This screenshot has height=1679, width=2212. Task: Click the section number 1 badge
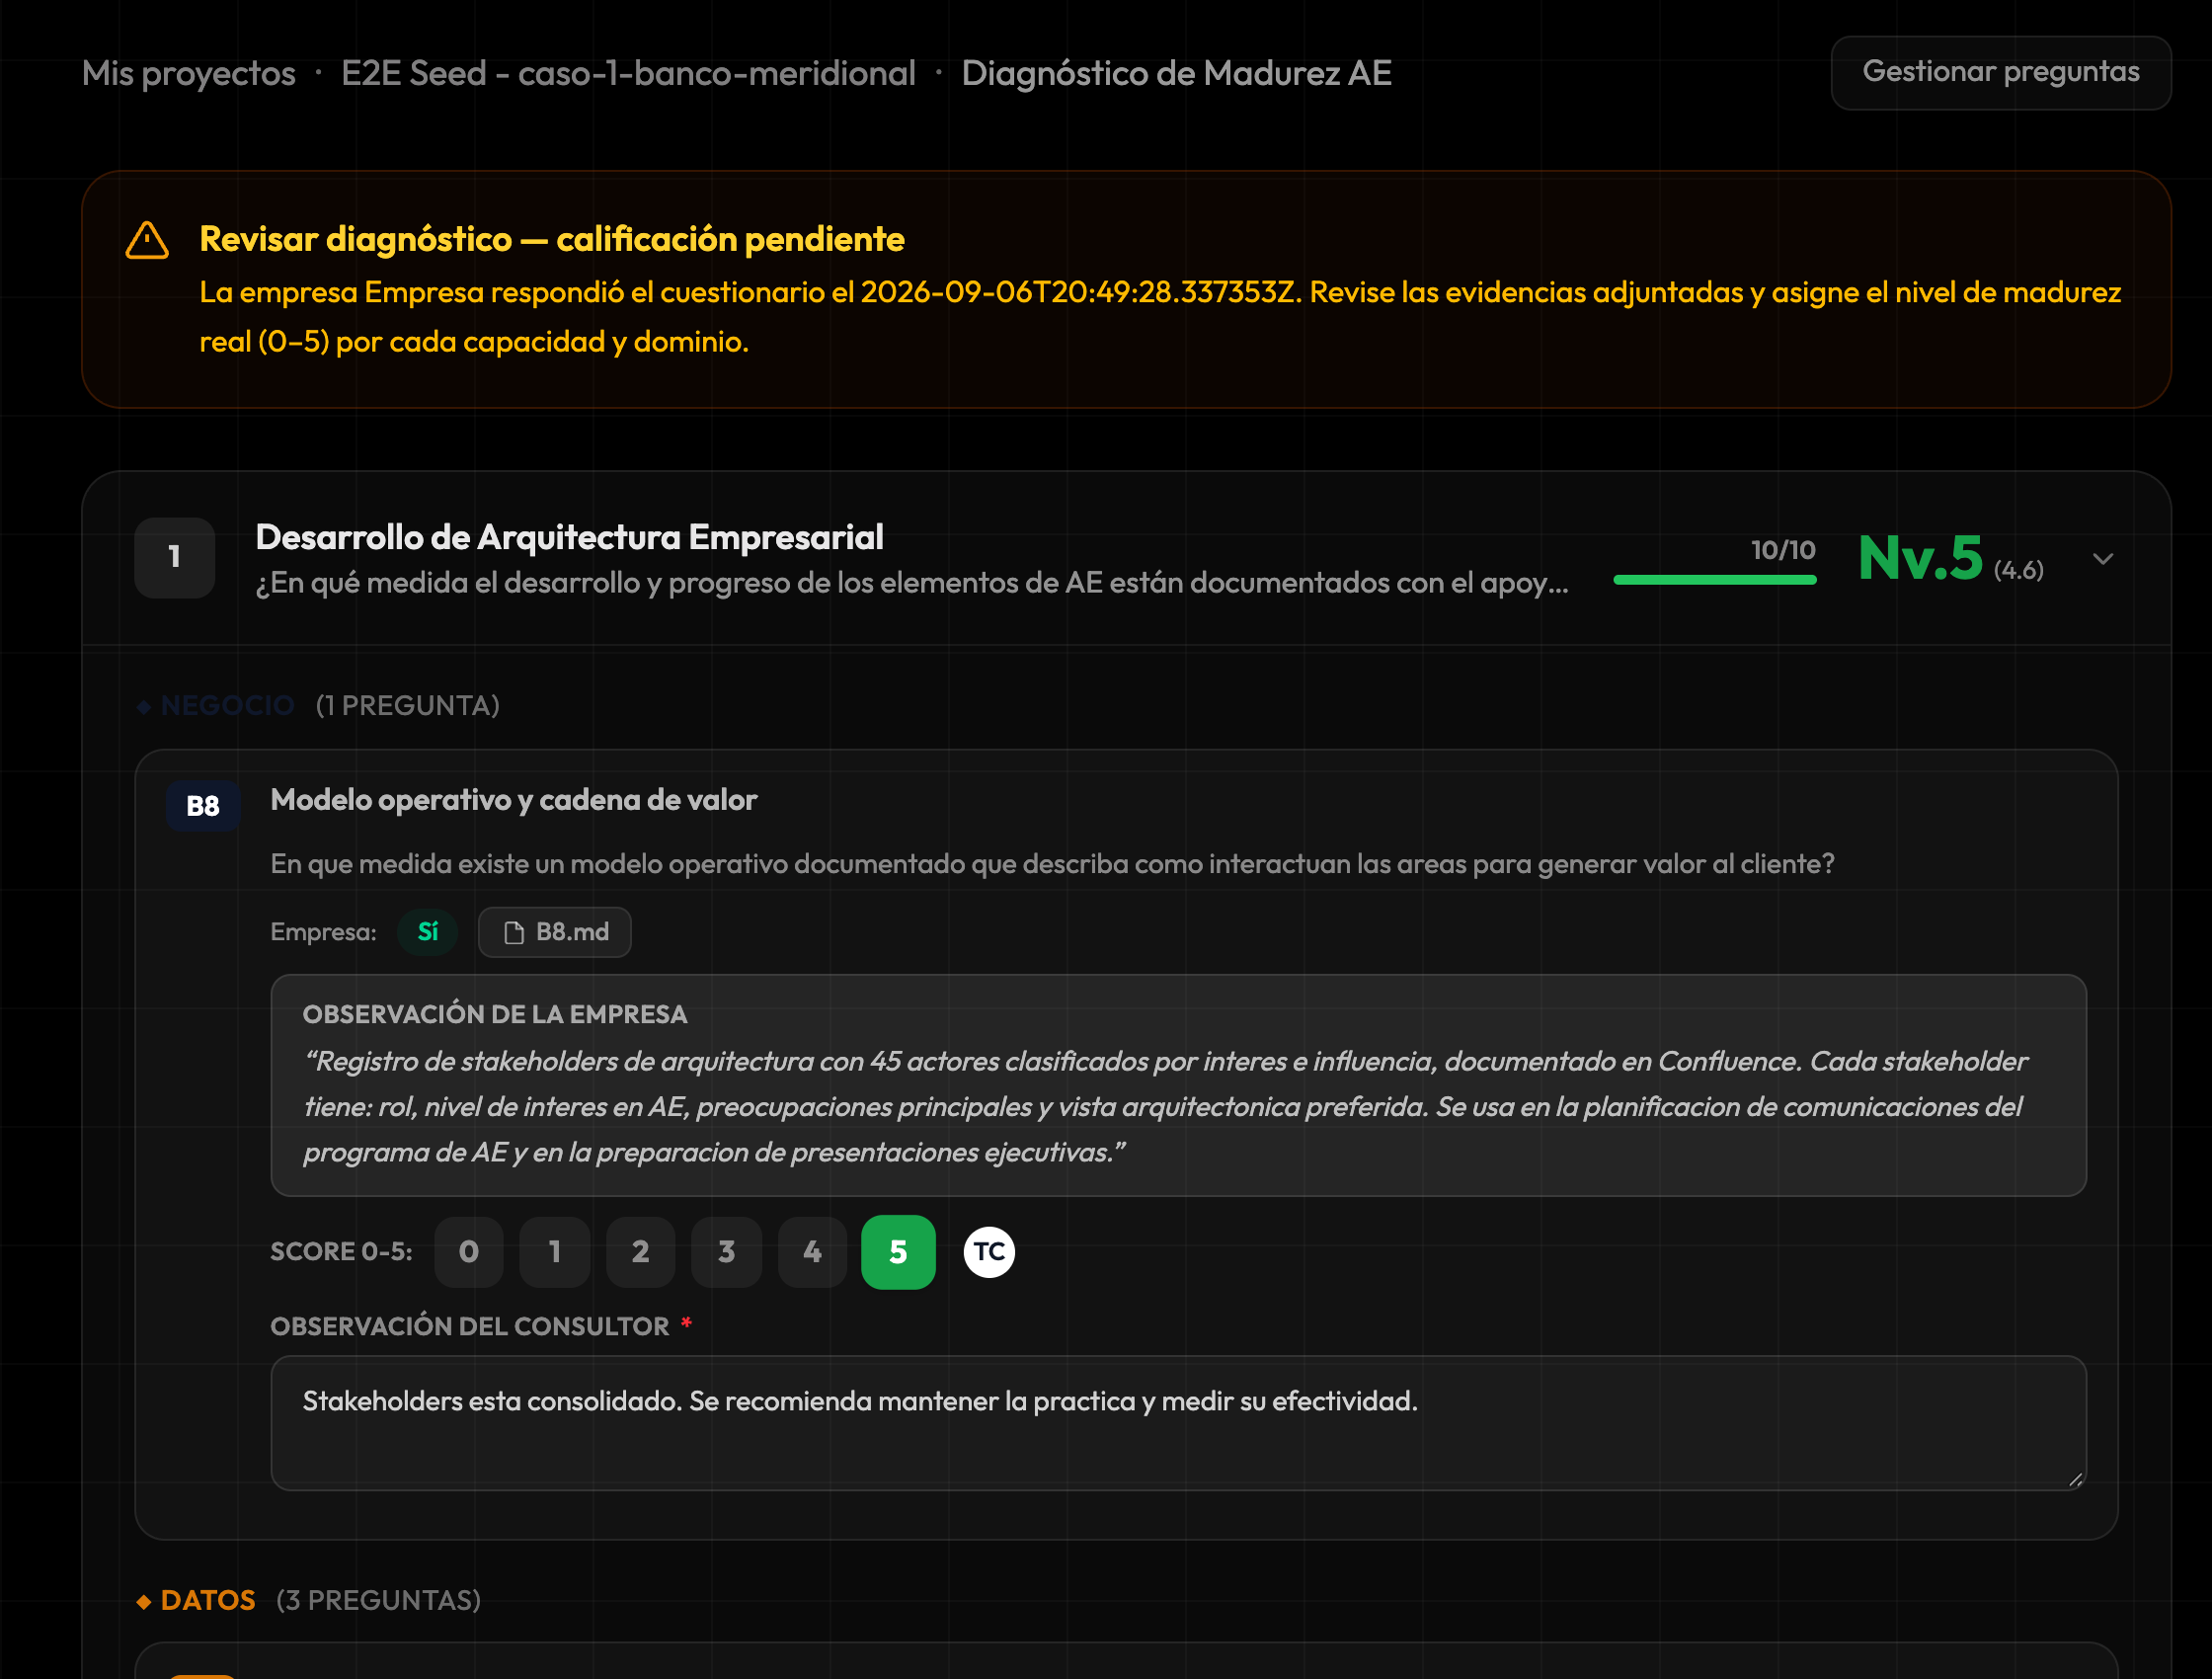(175, 557)
